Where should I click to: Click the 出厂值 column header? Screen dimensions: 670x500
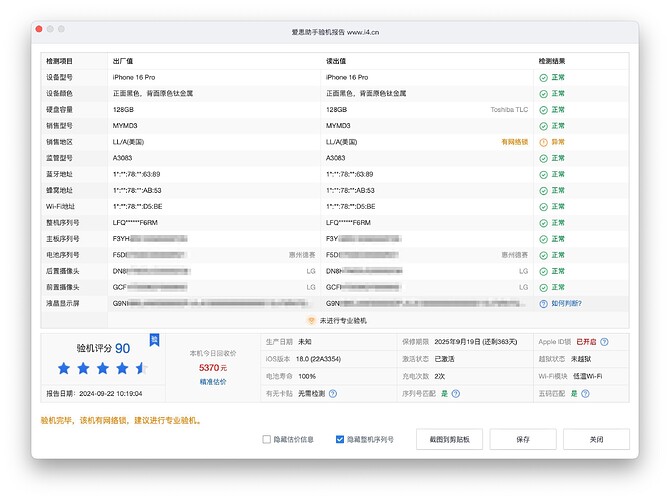(123, 61)
